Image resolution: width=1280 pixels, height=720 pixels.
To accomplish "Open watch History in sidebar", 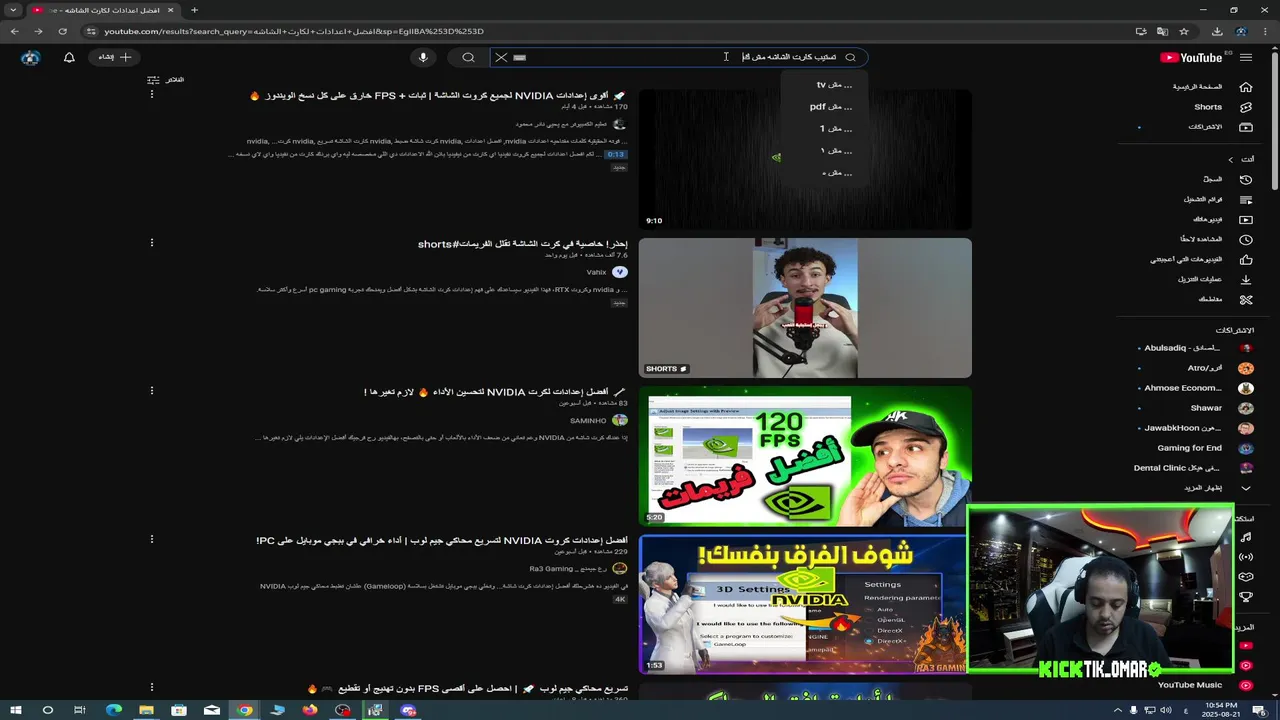I will (1245, 179).
